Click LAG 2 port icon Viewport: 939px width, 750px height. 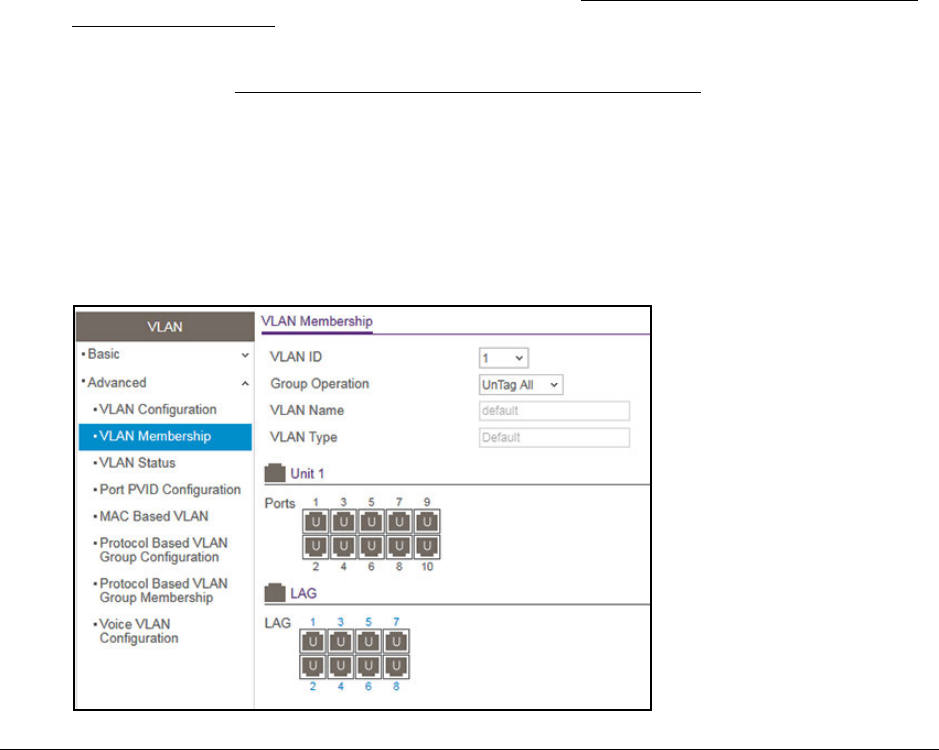313,667
